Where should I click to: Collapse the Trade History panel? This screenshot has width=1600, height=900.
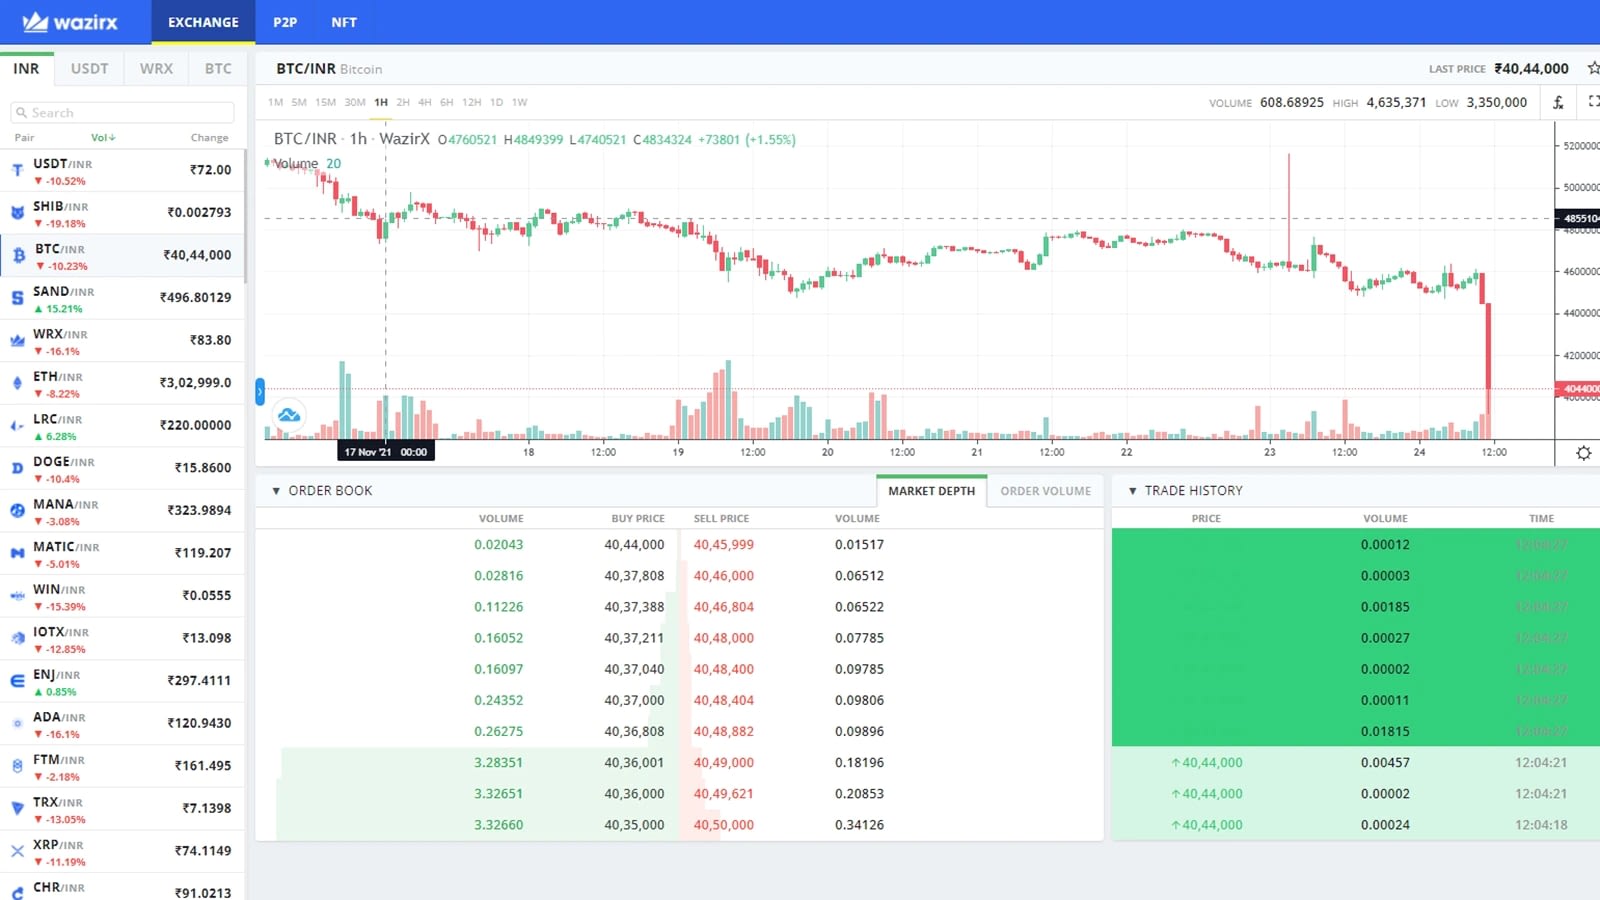click(1132, 491)
